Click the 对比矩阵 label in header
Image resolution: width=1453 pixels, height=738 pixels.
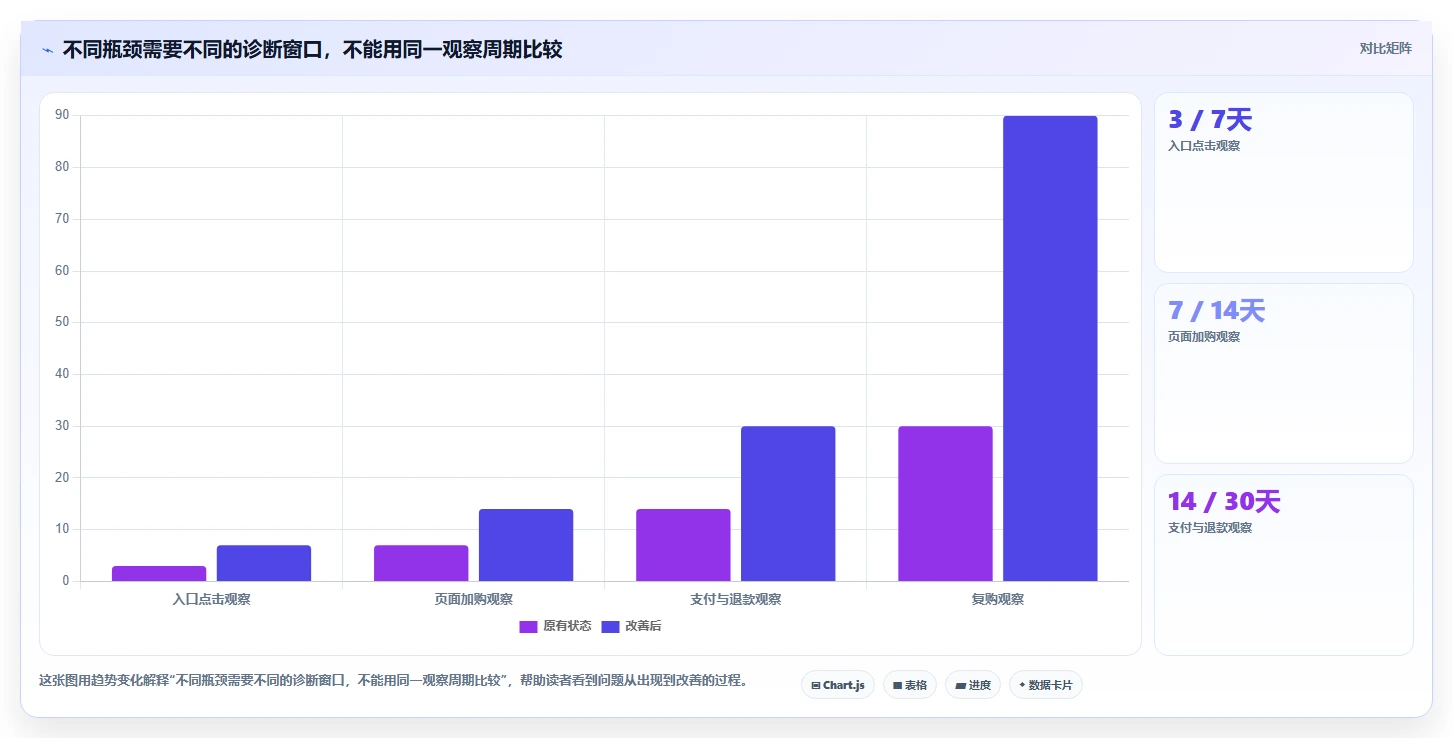click(x=1385, y=48)
